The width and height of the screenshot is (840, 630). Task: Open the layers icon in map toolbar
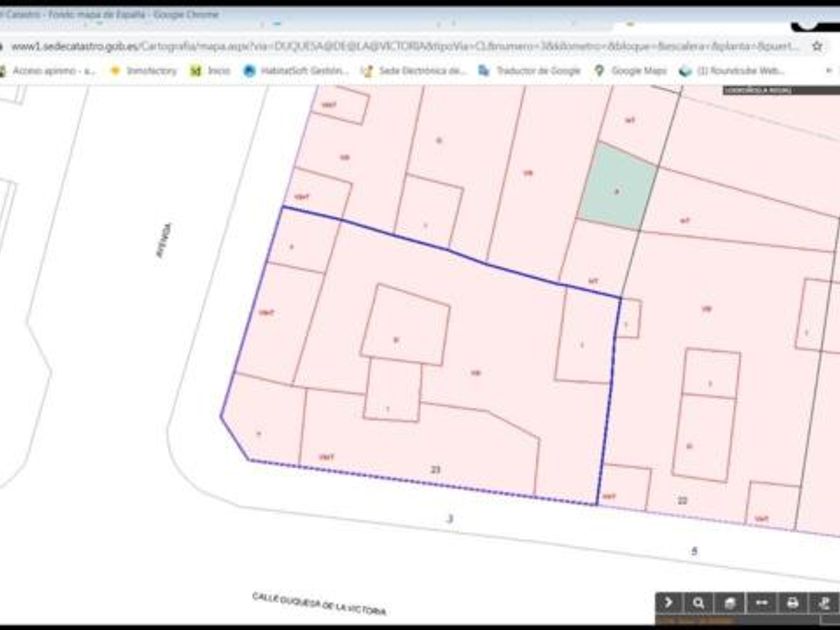click(x=730, y=603)
